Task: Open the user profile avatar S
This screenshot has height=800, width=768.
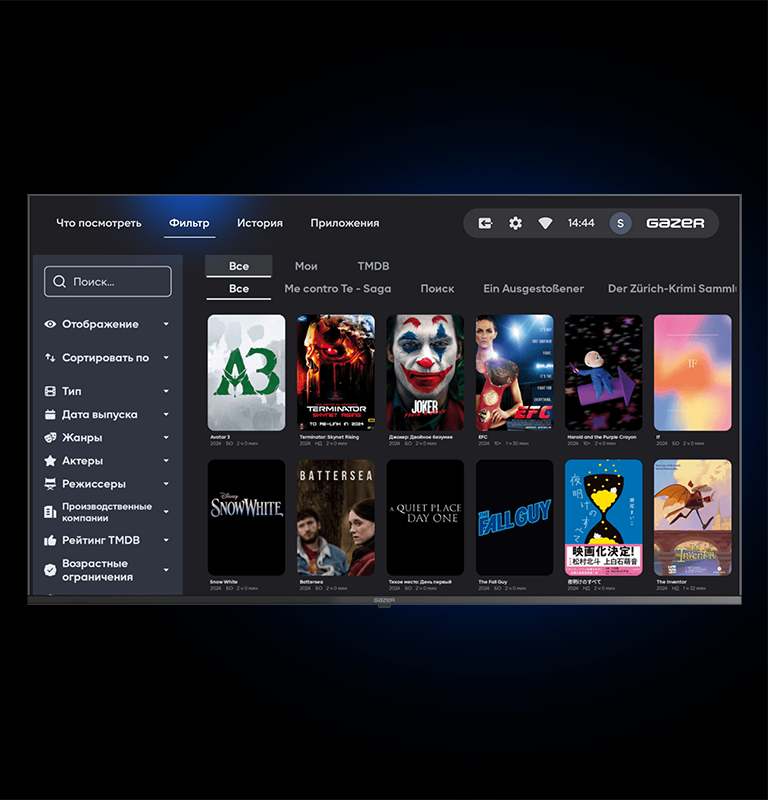Action: [x=621, y=223]
